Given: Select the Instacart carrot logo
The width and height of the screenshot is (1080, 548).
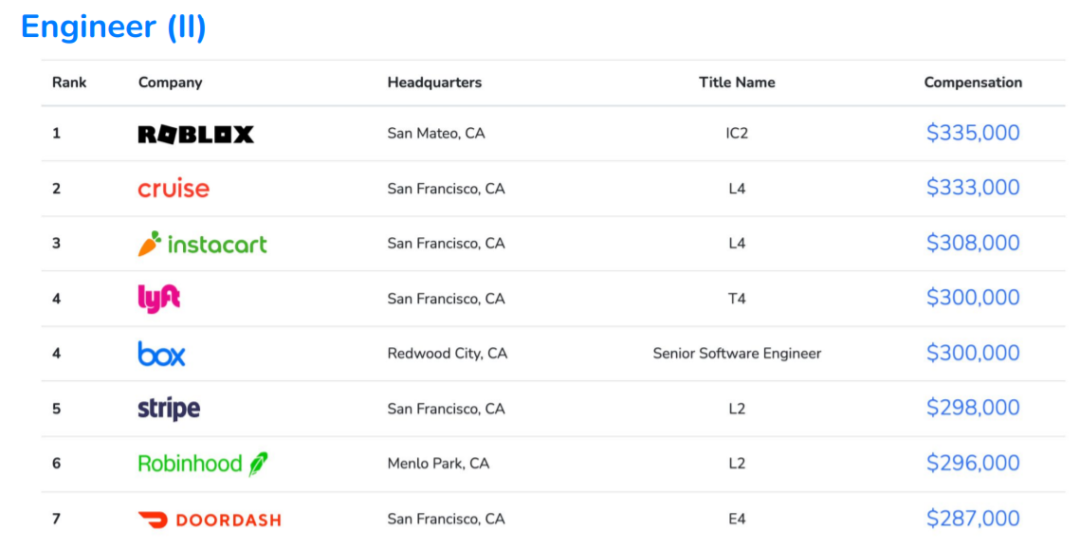Looking at the screenshot, I should pos(203,244).
